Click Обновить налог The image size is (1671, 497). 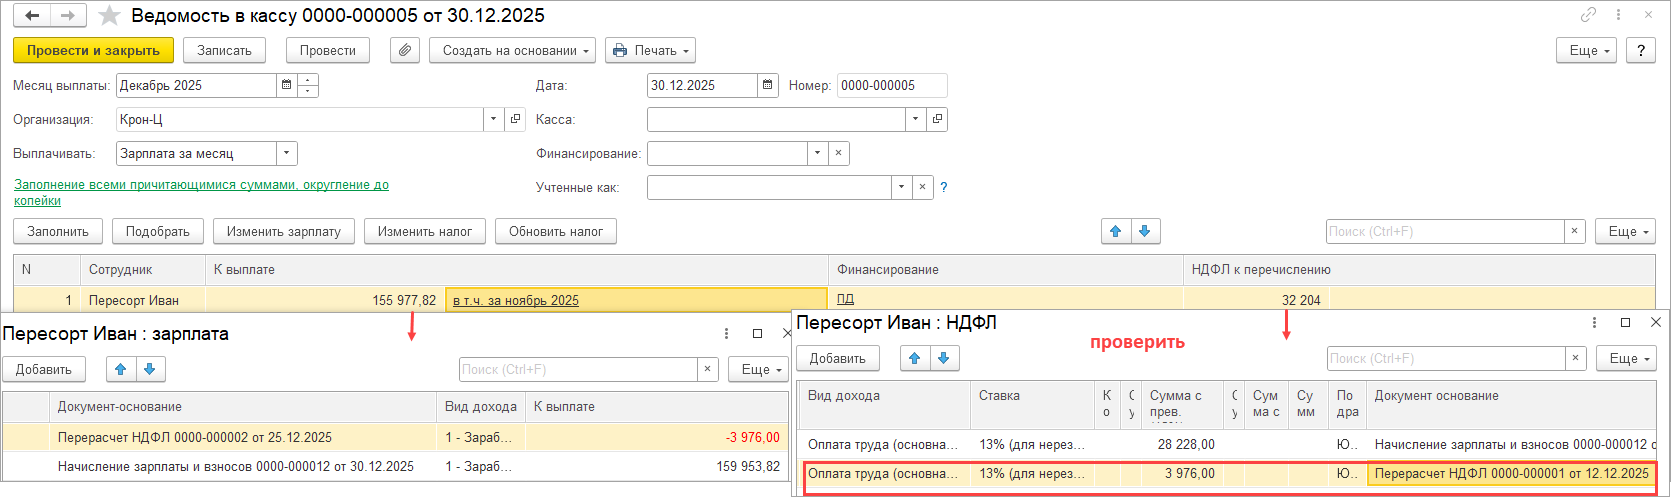556,231
